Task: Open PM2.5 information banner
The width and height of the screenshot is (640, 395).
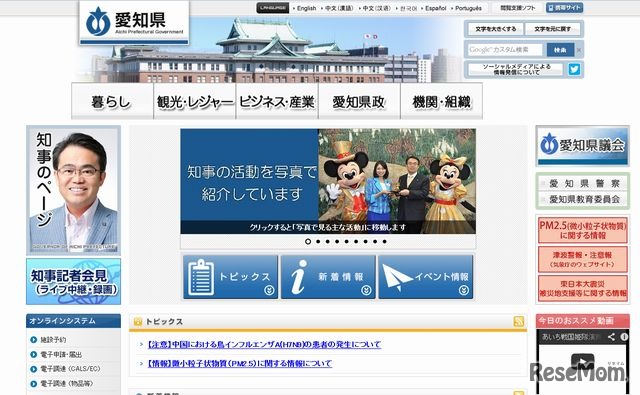Action: tap(582, 230)
